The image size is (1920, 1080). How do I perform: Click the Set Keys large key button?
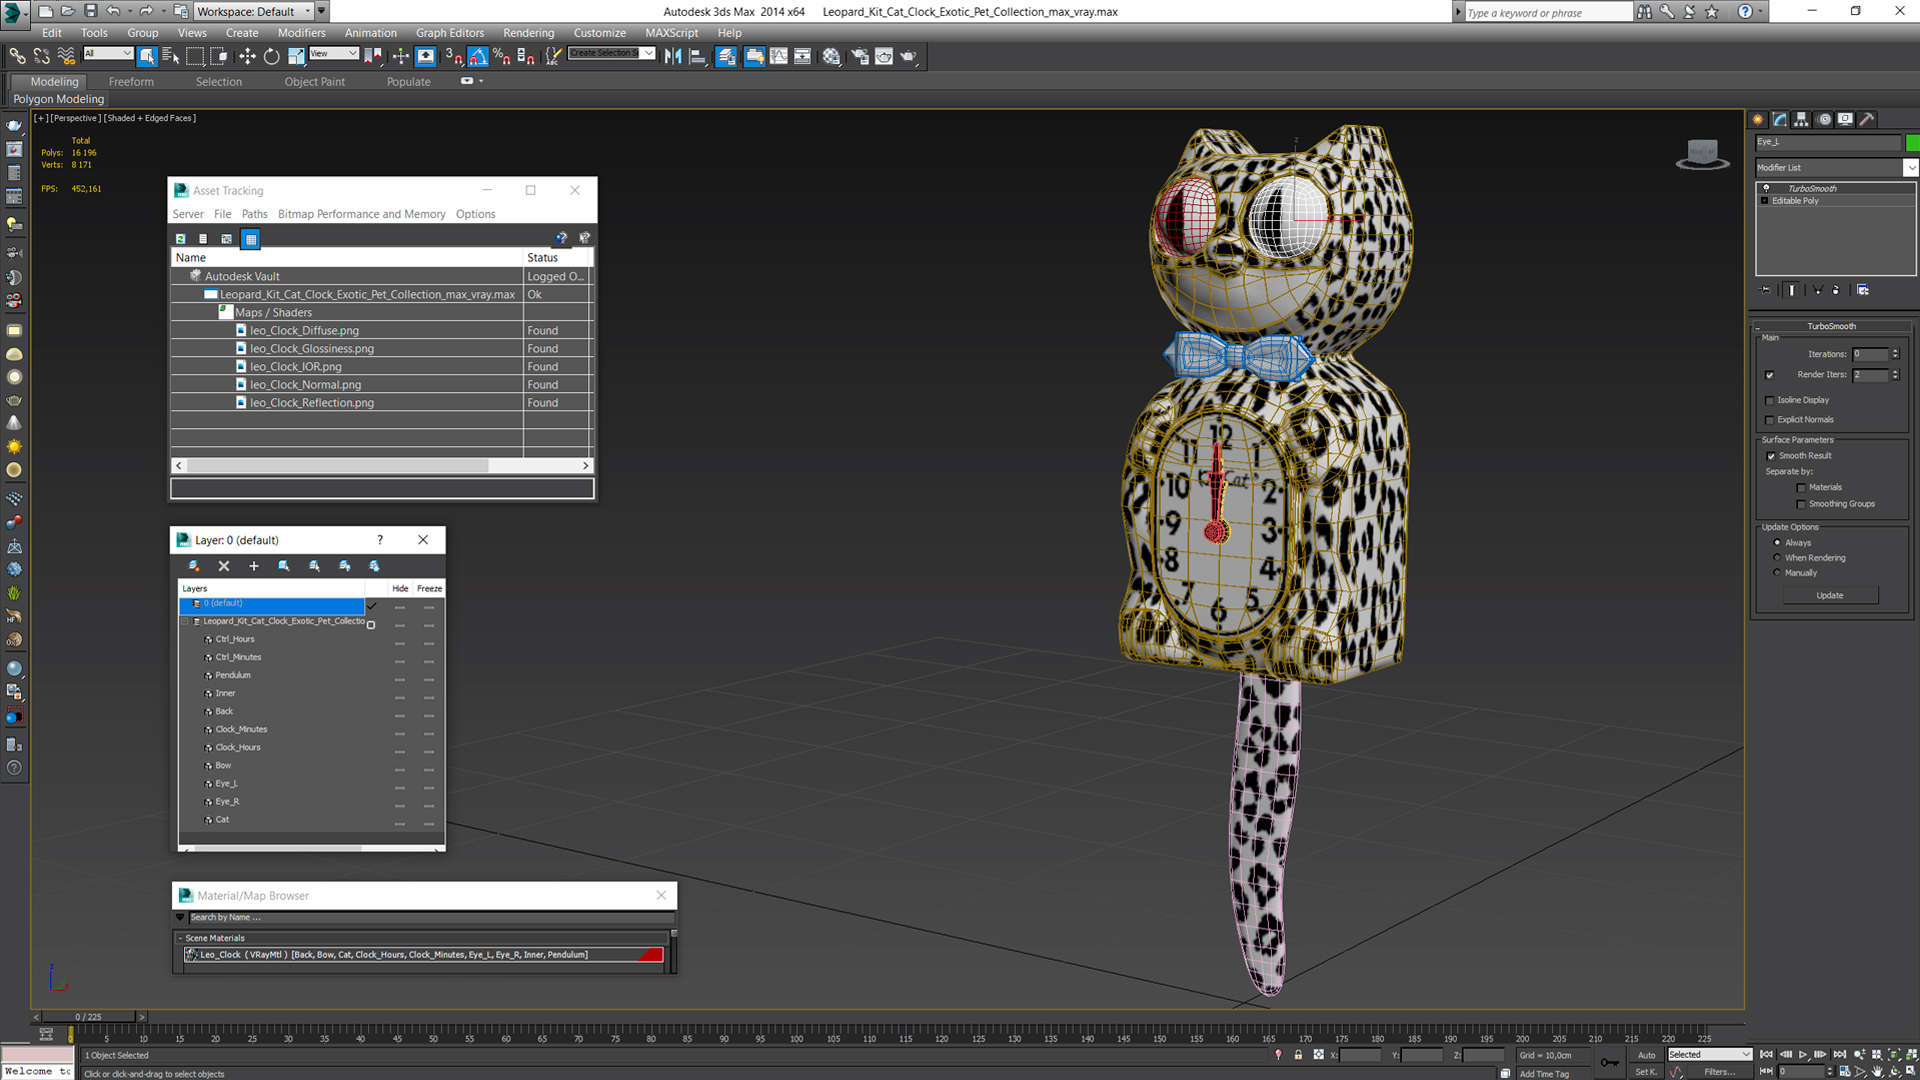click(x=1609, y=1062)
